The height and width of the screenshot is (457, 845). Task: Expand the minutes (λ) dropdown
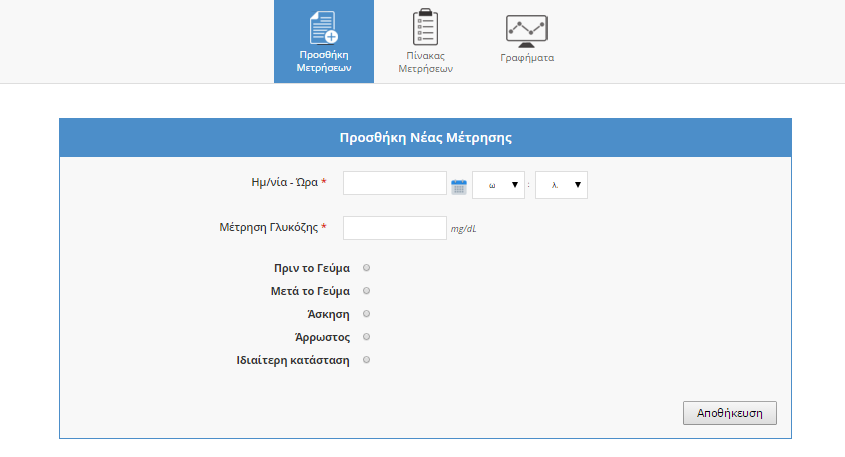(561, 185)
